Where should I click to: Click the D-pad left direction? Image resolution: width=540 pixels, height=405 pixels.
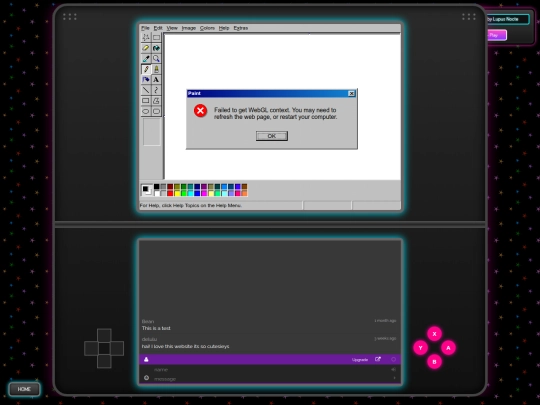pos(91,349)
